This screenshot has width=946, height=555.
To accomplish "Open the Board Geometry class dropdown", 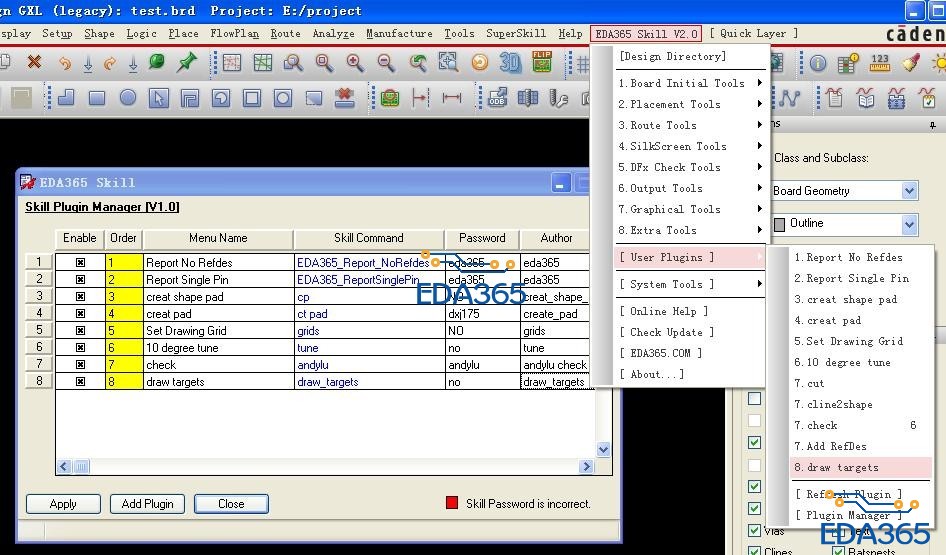I will (x=910, y=191).
